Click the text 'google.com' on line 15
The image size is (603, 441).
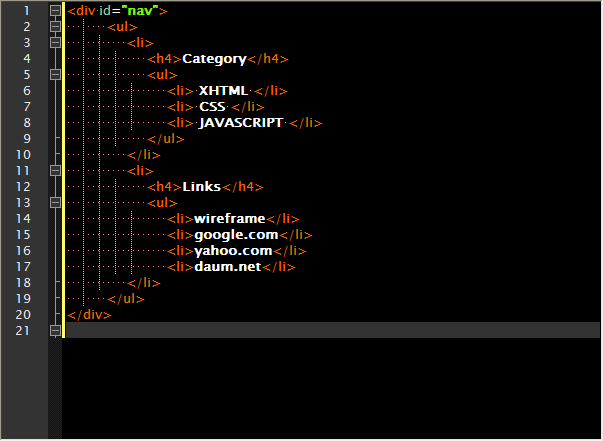pos(236,235)
